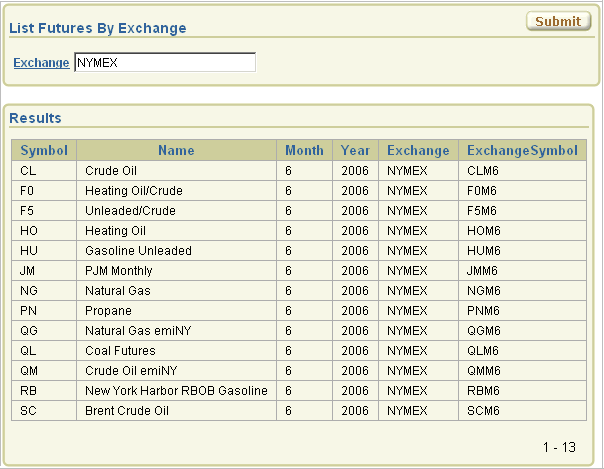Select the PJM Monthly name cell
Image resolution: width=604 pixels, height=469 pixels.
tap(176, 271)
